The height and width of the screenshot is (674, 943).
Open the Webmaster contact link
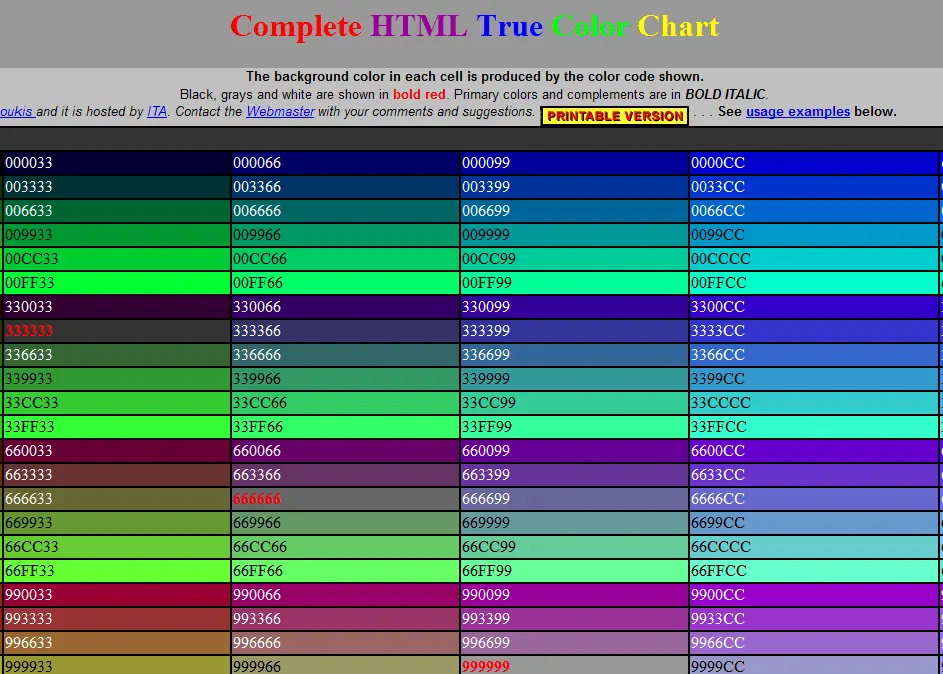tap(280, 112)
